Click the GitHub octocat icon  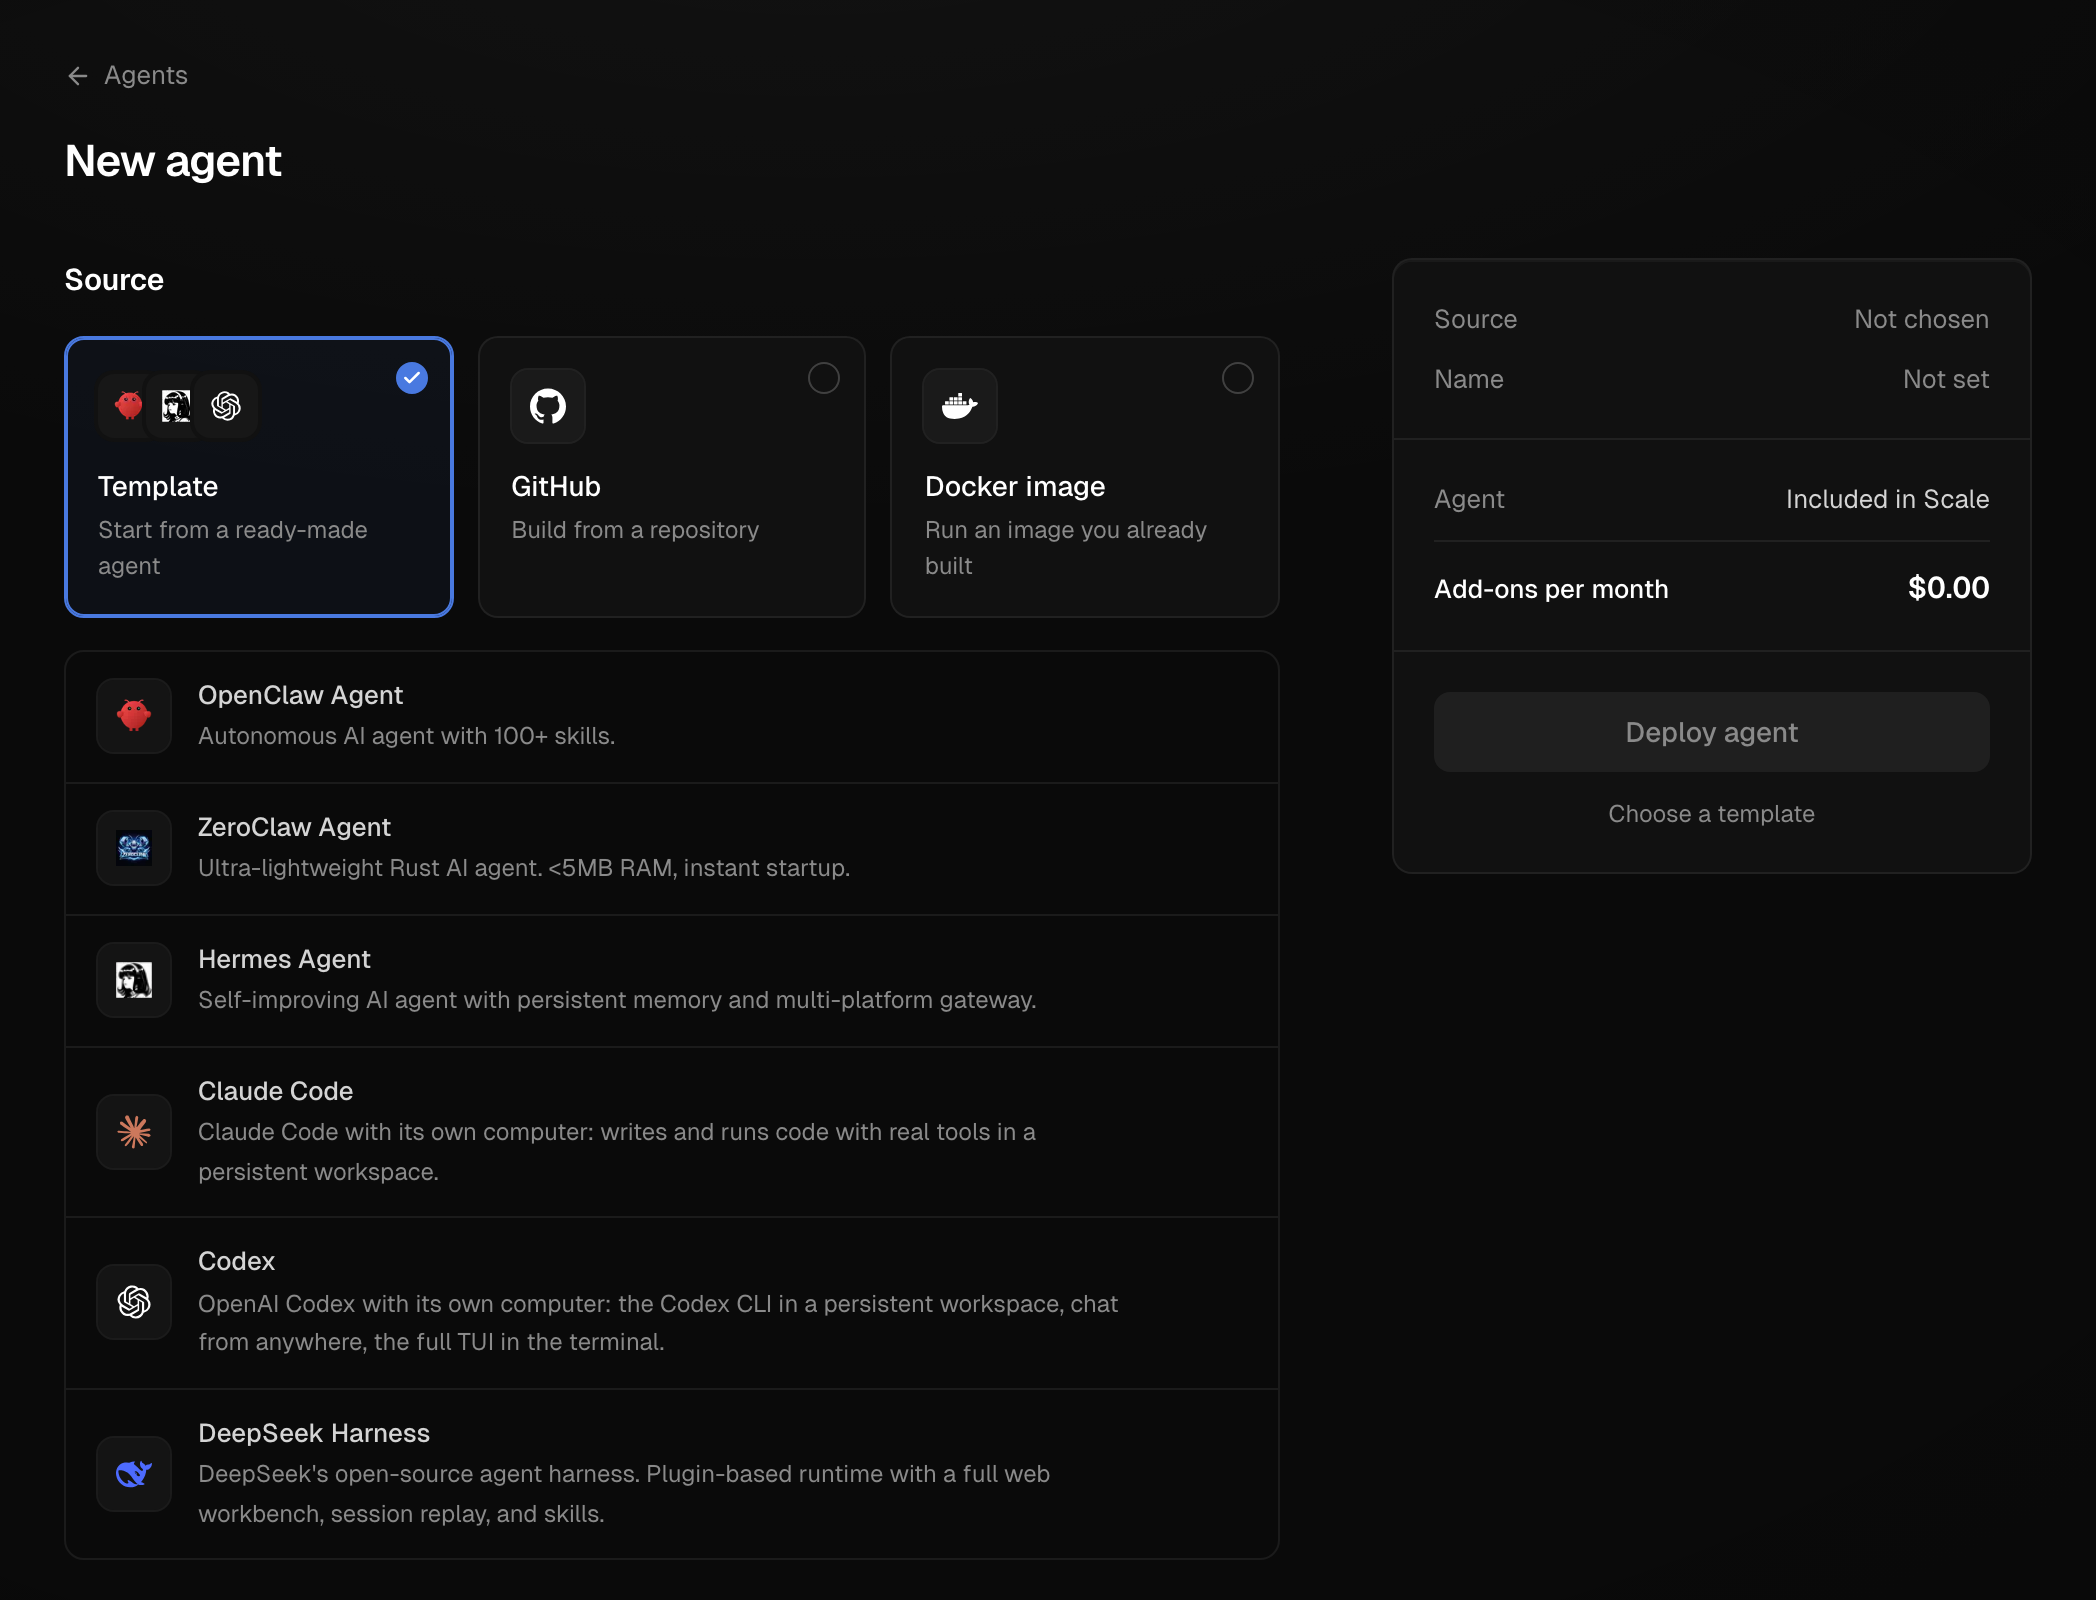[548, 406]
